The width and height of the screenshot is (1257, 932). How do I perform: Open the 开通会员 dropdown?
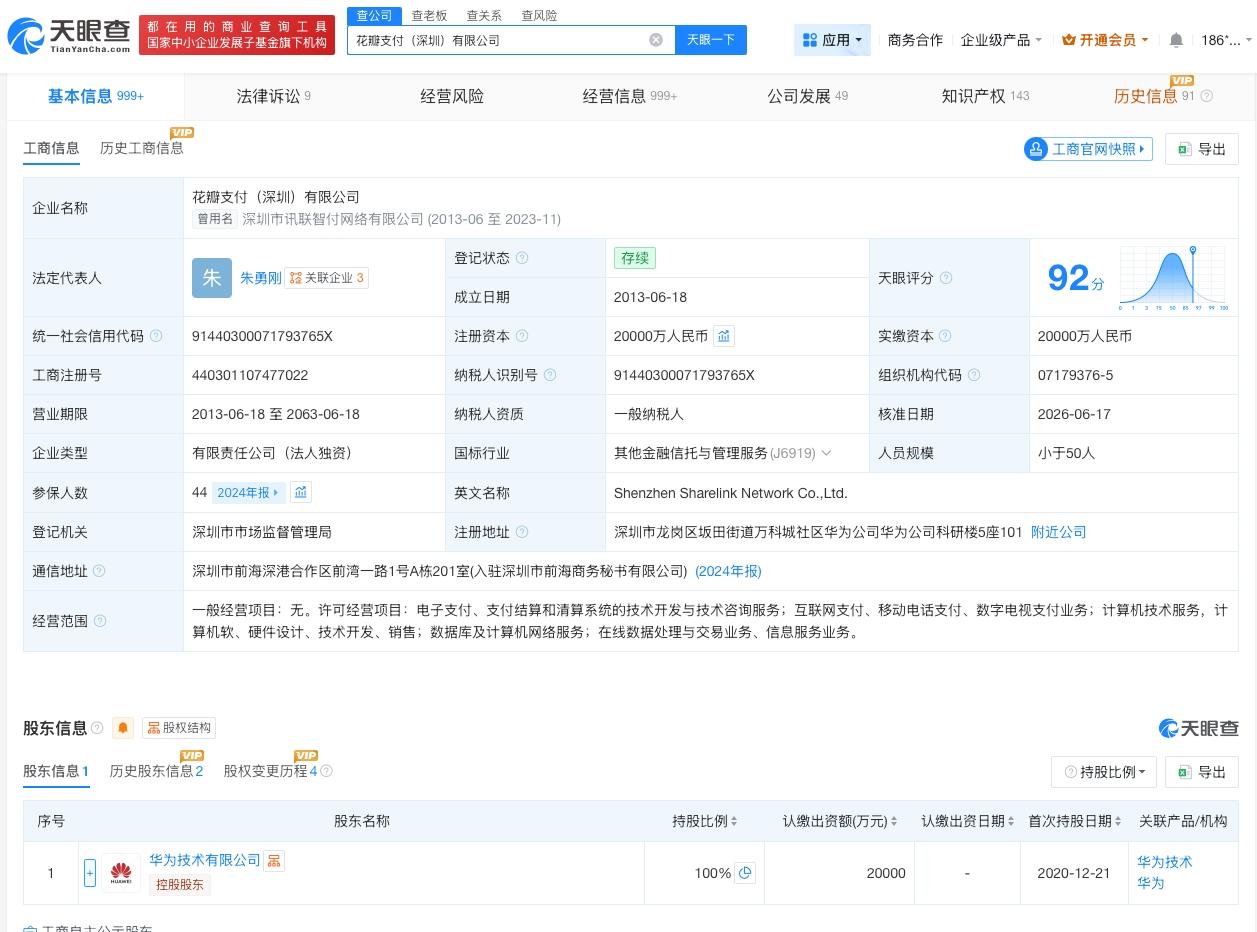pyautogui.click(x=1105, y=40)
